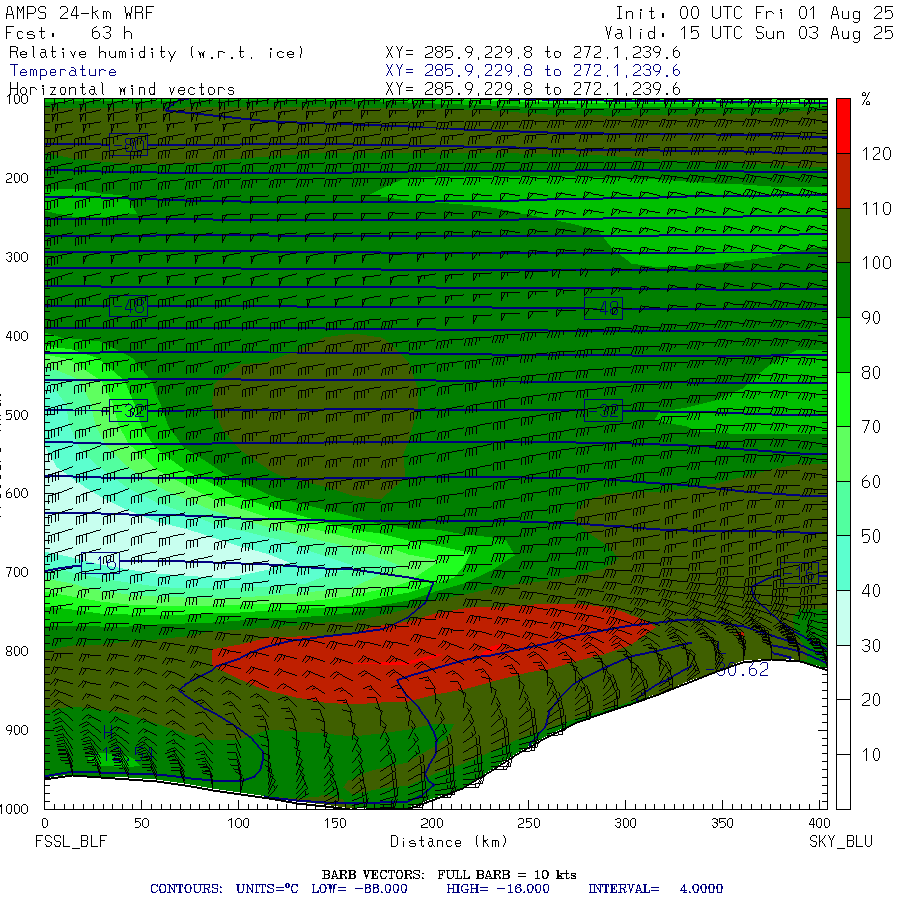Viewport: 900px width, 900px height.
Task: Click the 'Init: 00 UTC Fri 01 Aug 25' line
Action: point(754,13)
